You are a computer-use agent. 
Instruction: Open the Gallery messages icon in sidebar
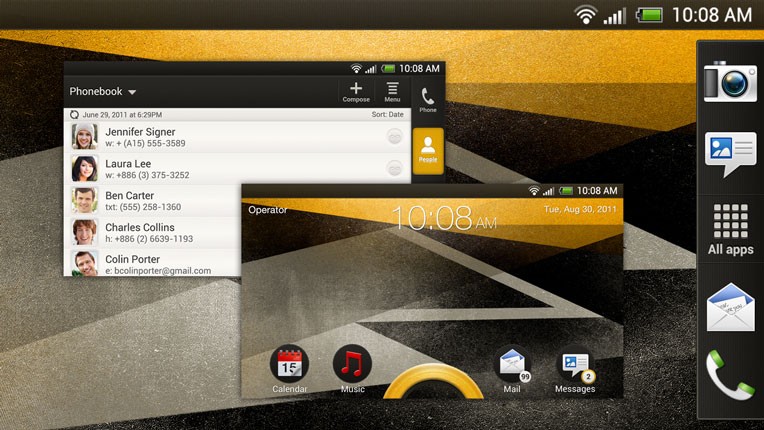(729, 152)
